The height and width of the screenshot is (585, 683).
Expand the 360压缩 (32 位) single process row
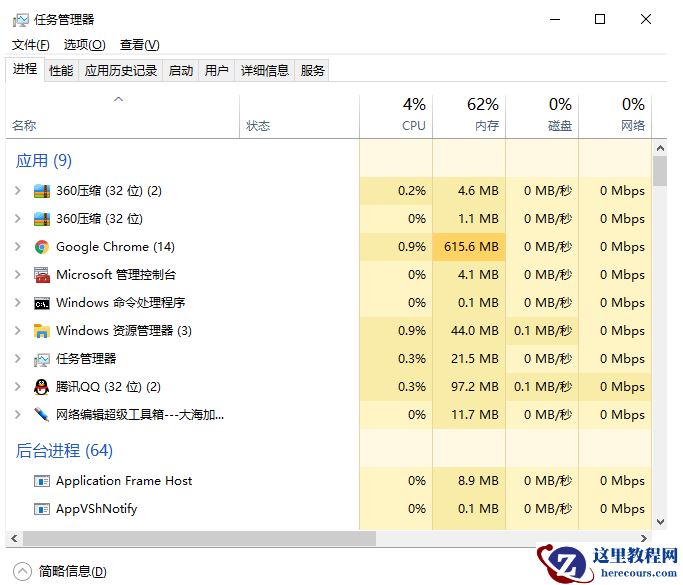17,219
